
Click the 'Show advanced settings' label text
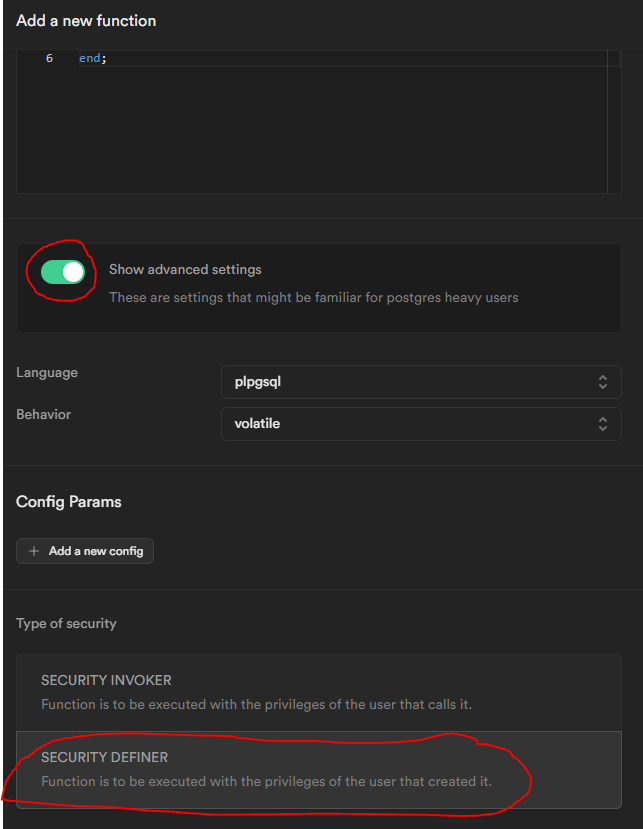pos(185,270)
